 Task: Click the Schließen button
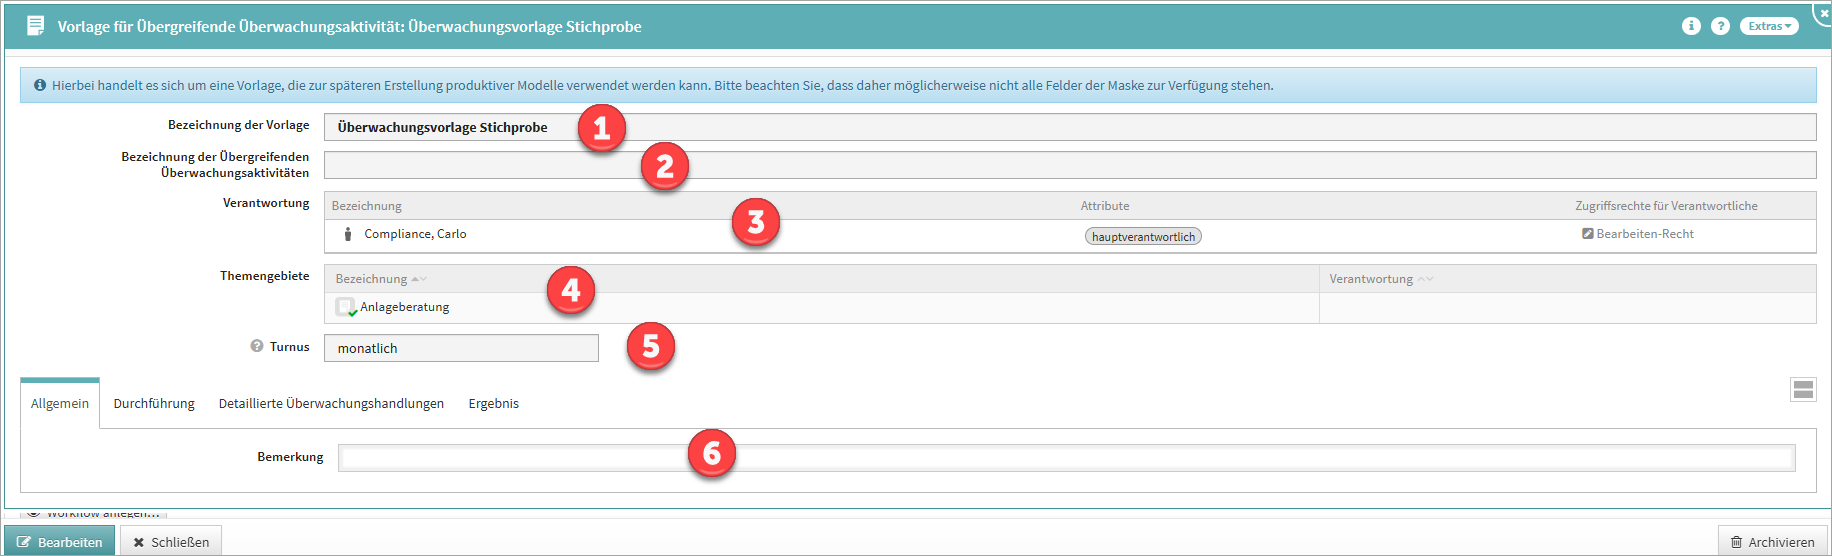(x=171, y=542)
